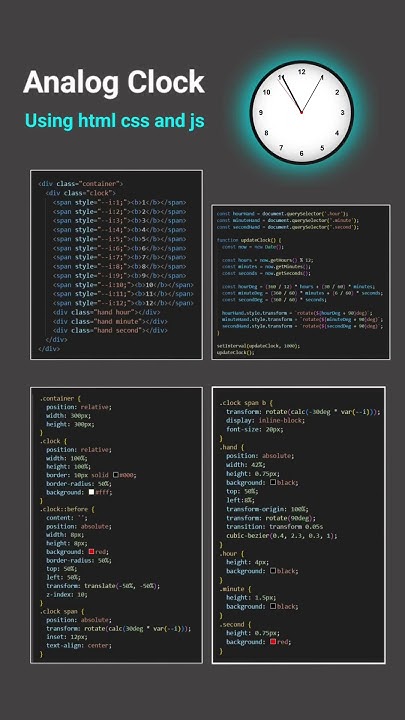Click the red swatch in the .second rule
The image size is (405, 720).
[273, 641]
